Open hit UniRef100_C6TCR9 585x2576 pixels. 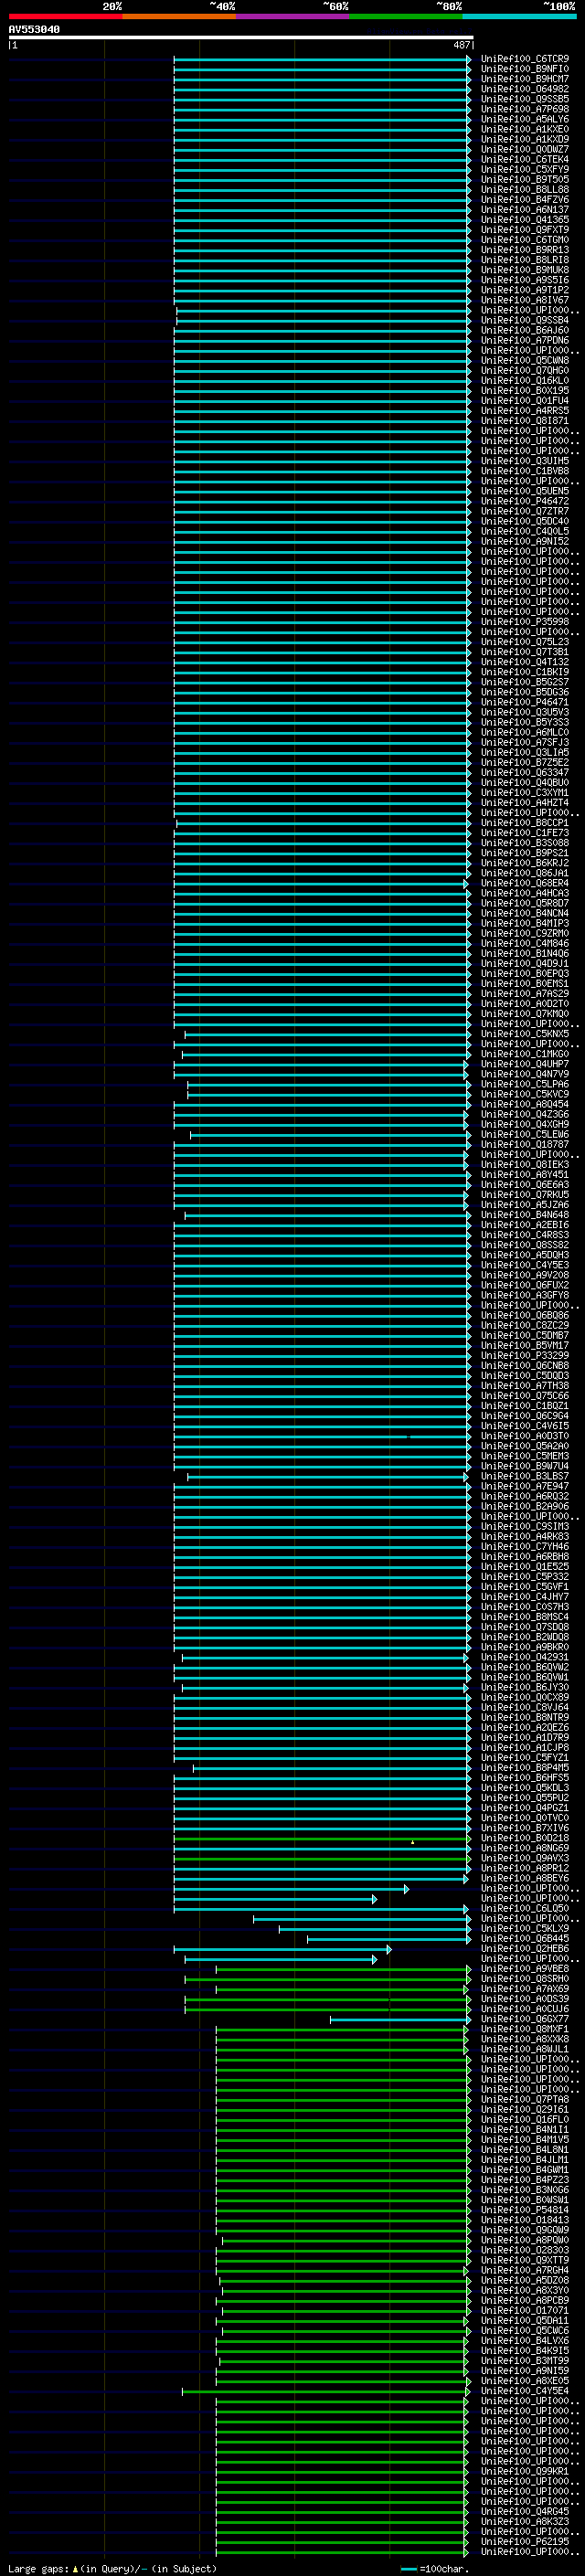point(525,59)
